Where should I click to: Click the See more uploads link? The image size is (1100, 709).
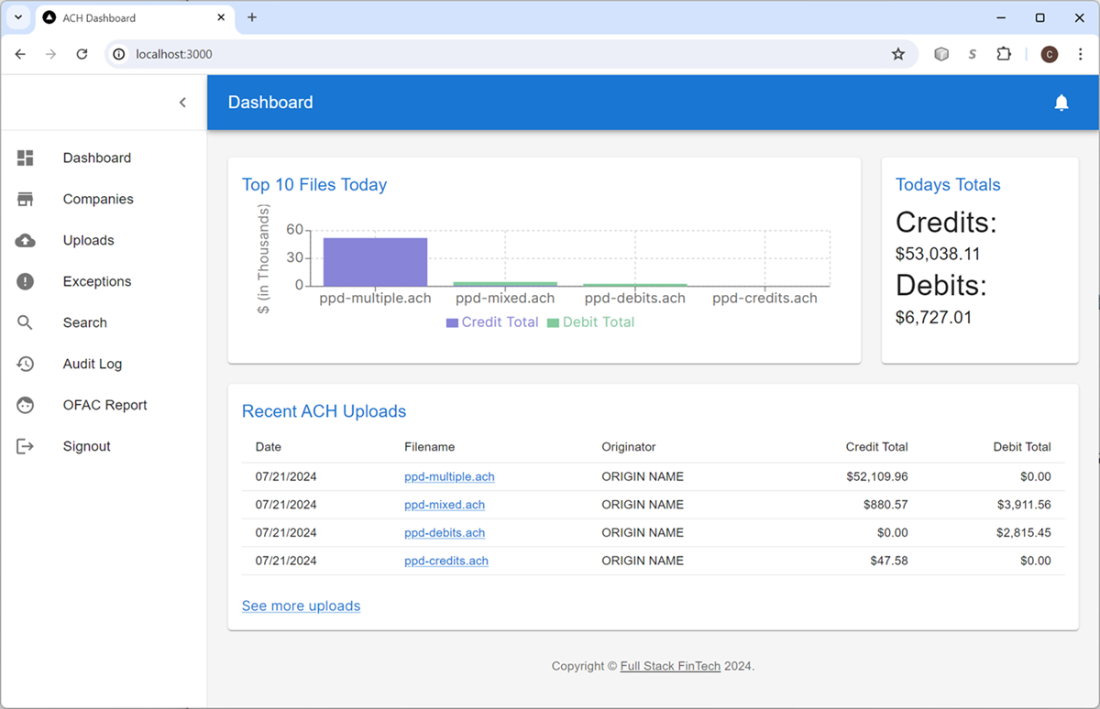pos(301,606)
